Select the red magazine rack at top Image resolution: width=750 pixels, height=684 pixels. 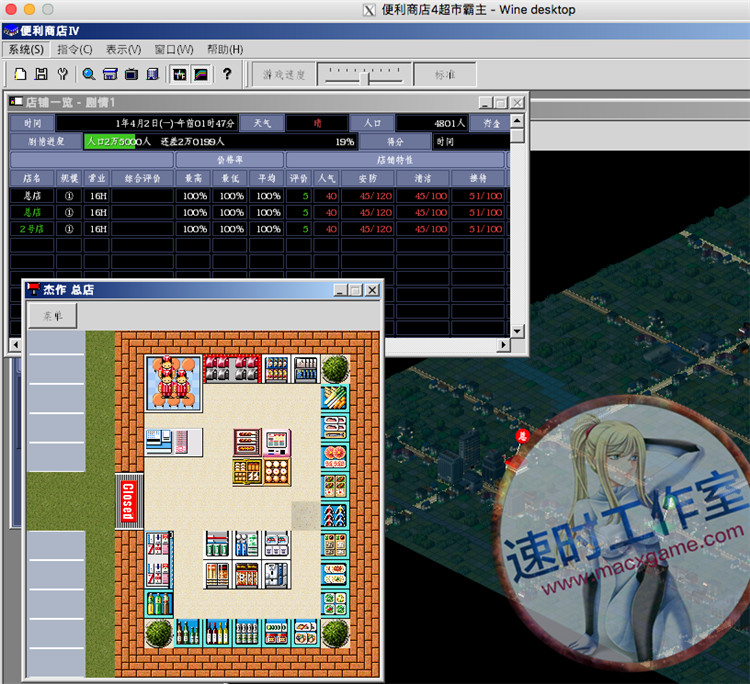click(232, 369)
